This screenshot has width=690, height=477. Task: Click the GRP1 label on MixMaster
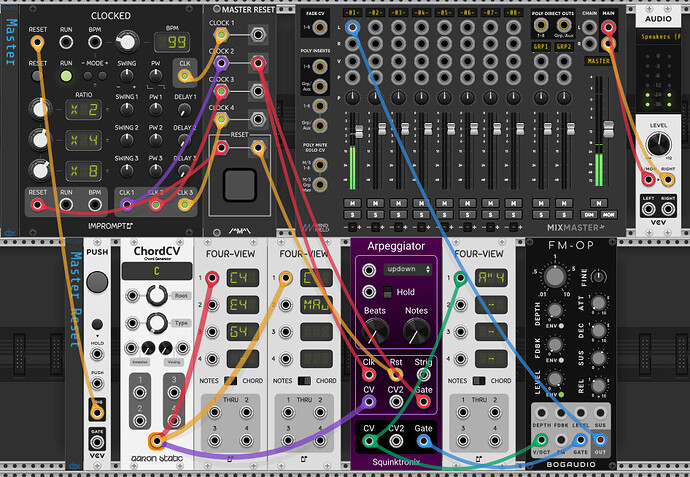tap(541, 47)
